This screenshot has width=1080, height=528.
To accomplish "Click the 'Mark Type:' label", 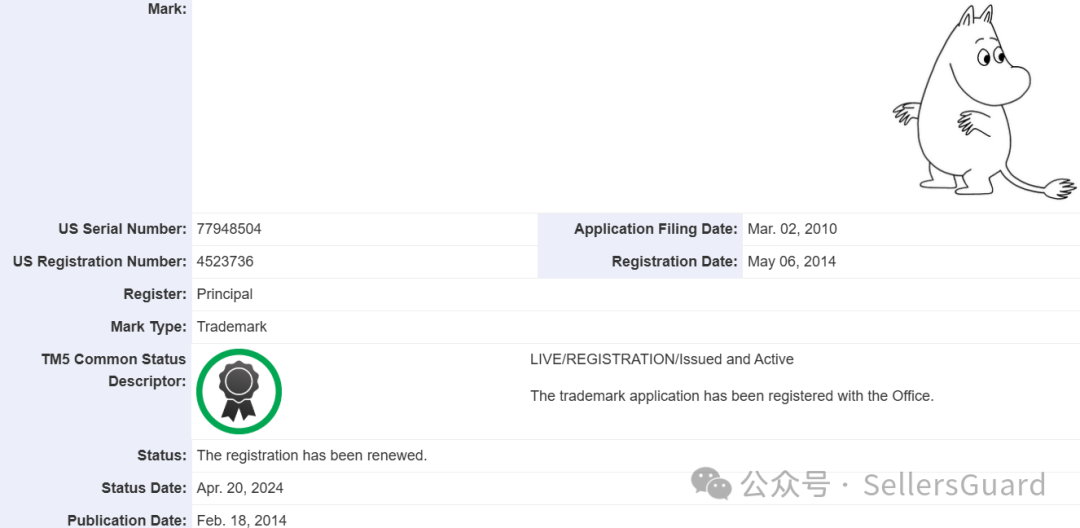I will click(149, 327).
